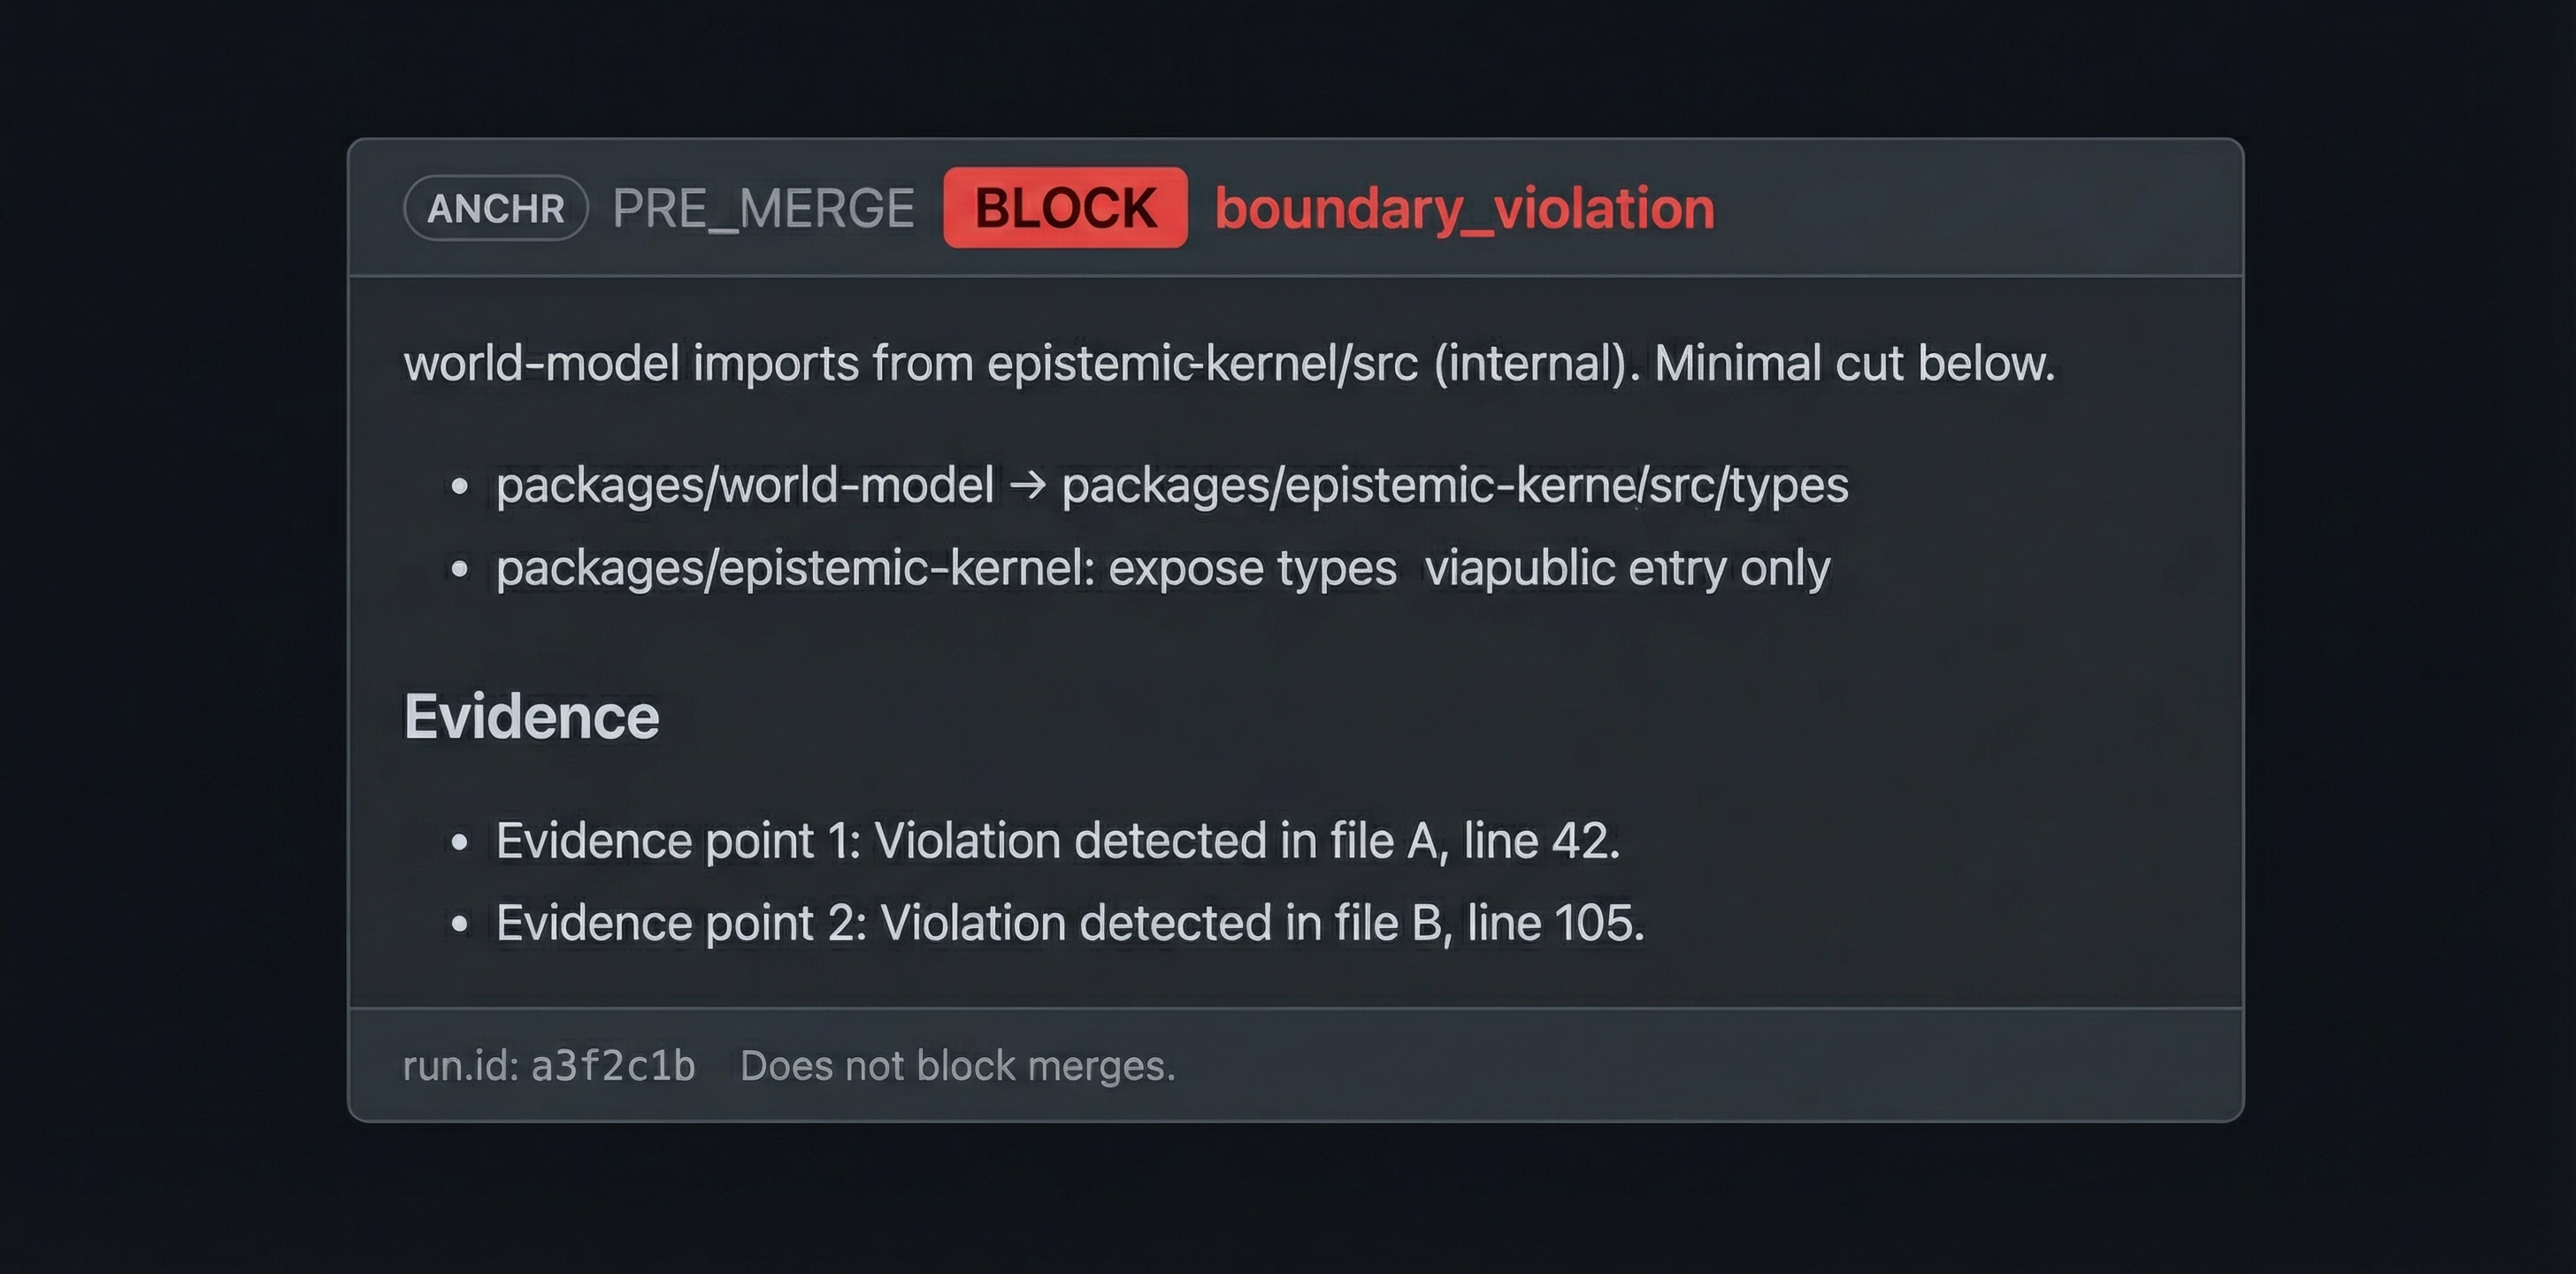The height and width of the screenshot is (1274, 2576).
Task: Click the ANCHR pill badge
Action: (x=495, y=208)
